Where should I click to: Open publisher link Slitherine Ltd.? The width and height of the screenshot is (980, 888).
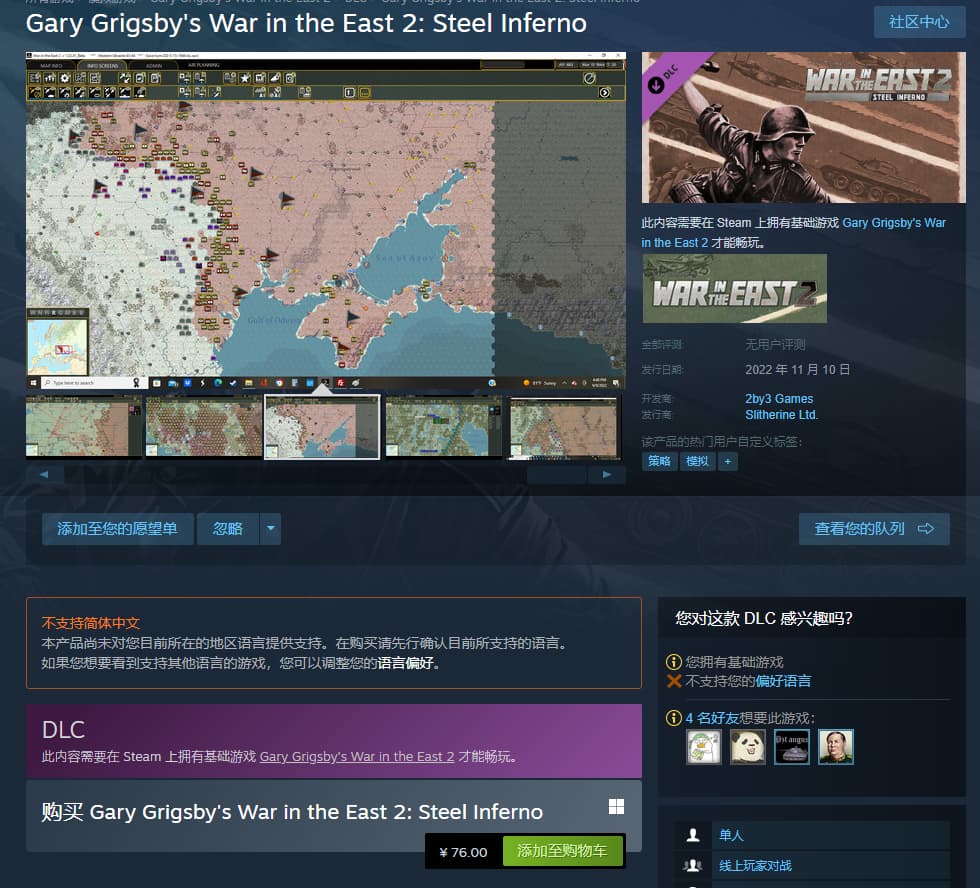(x=781, y=415)
